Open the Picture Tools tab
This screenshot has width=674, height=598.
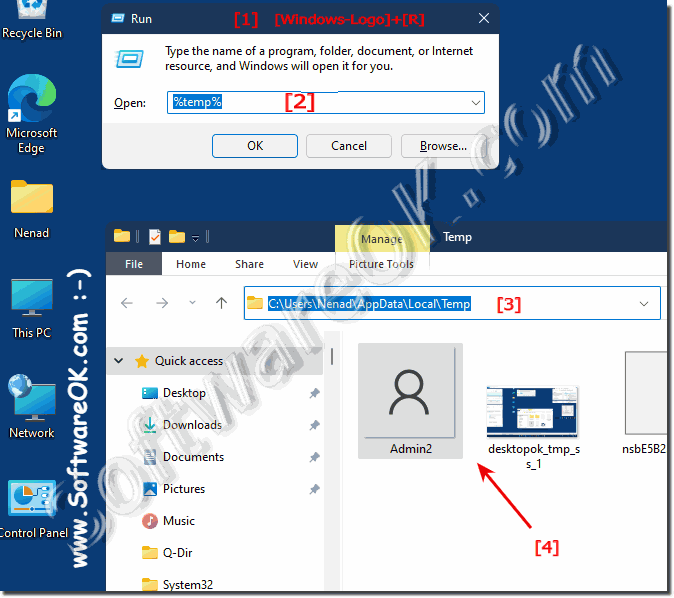pos(382,264)
